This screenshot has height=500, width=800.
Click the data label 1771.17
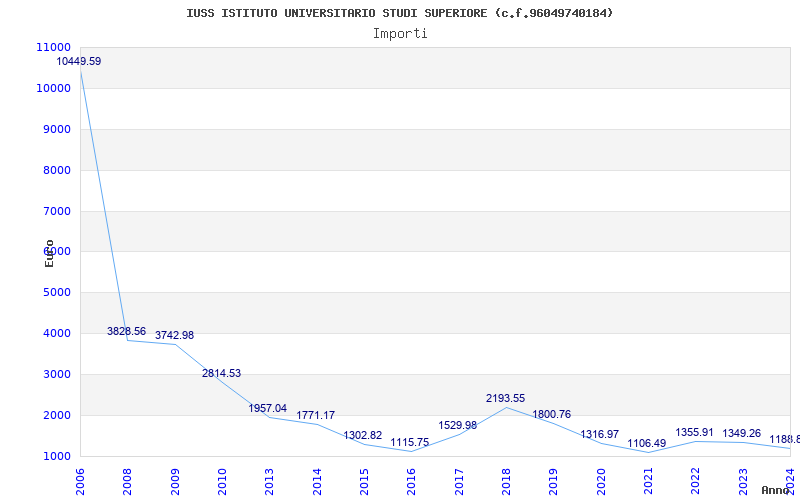[x=316, y=415]
